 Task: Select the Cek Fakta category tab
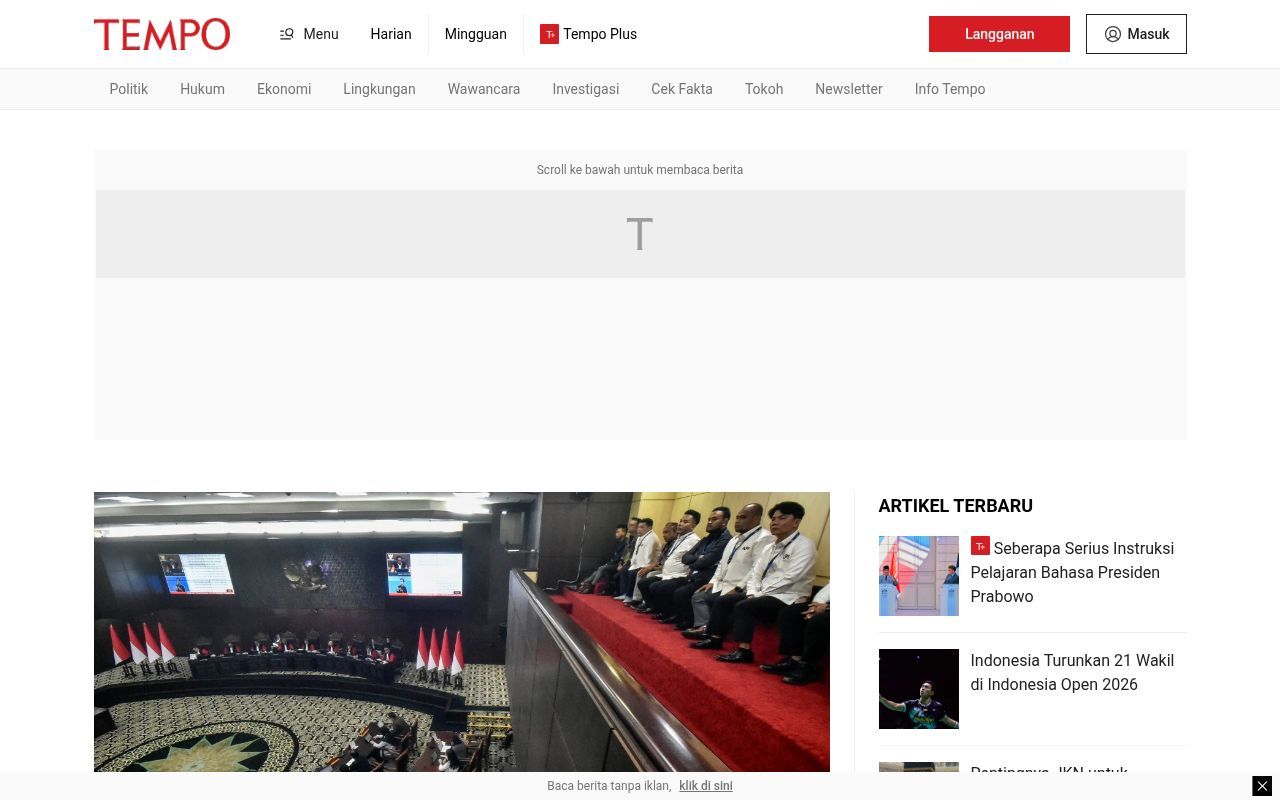682,89
